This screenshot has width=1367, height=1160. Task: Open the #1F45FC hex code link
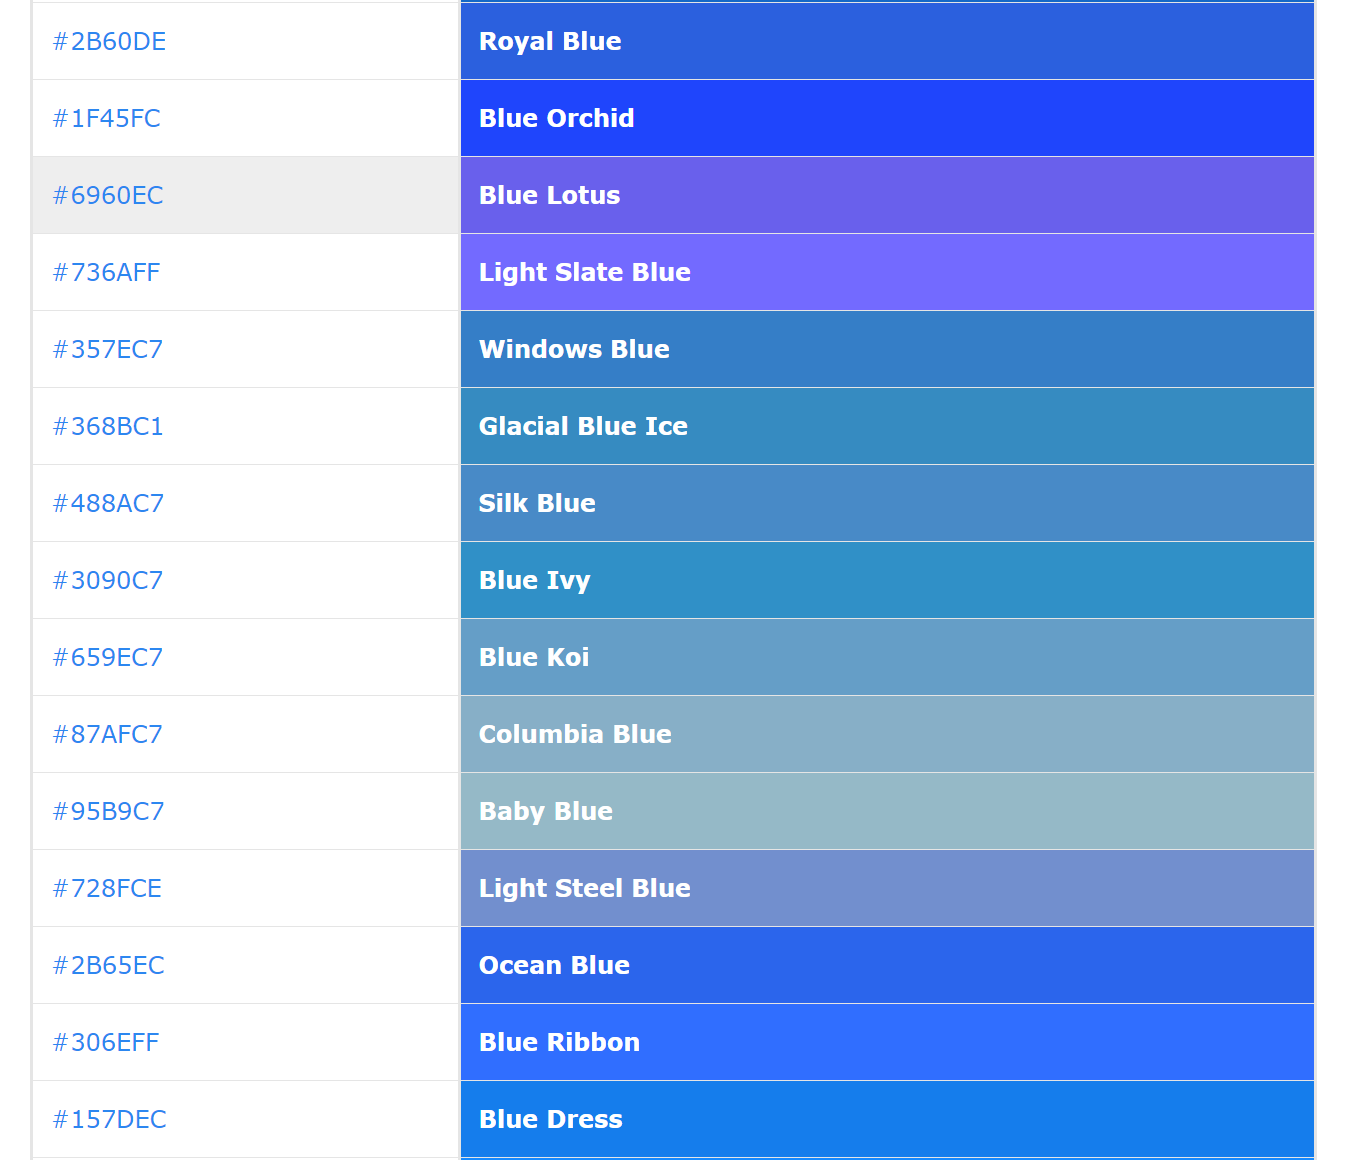coord(106,118)
